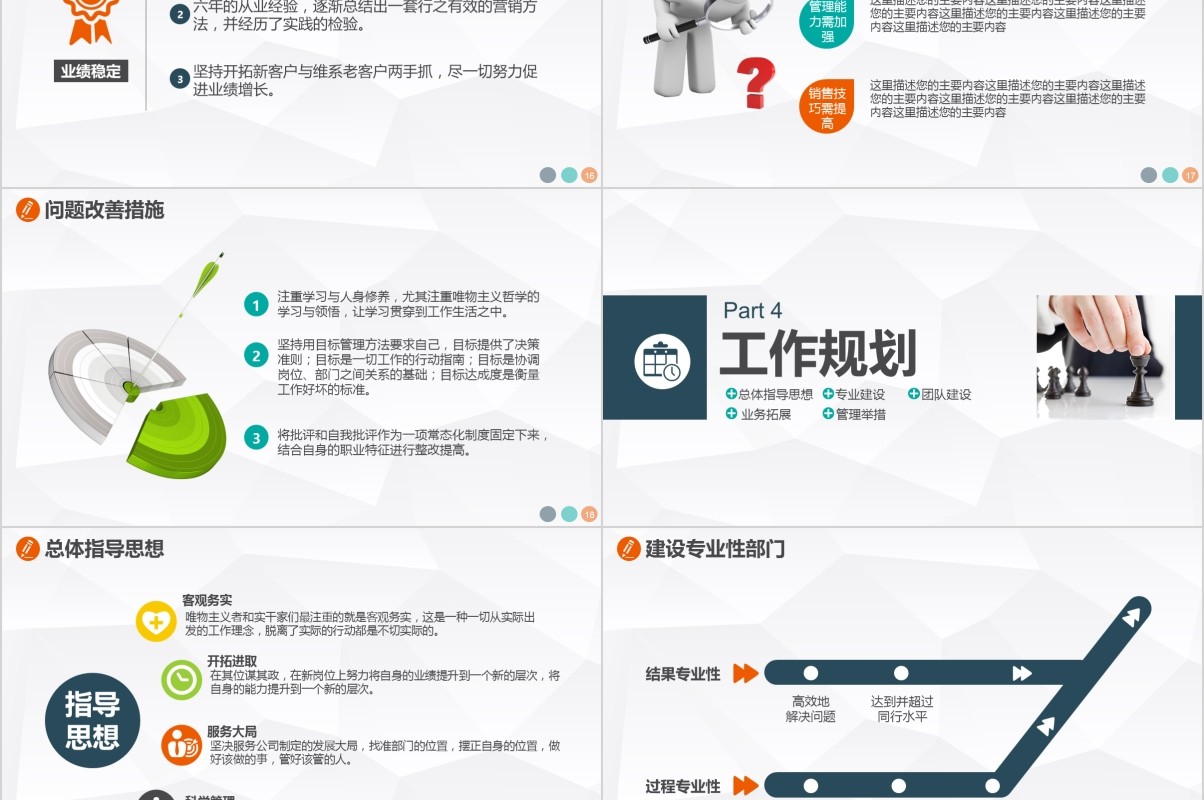This screenshot has height=800, width=1204.
Task: Click the gray circle beside page 16
Action: 548,175
